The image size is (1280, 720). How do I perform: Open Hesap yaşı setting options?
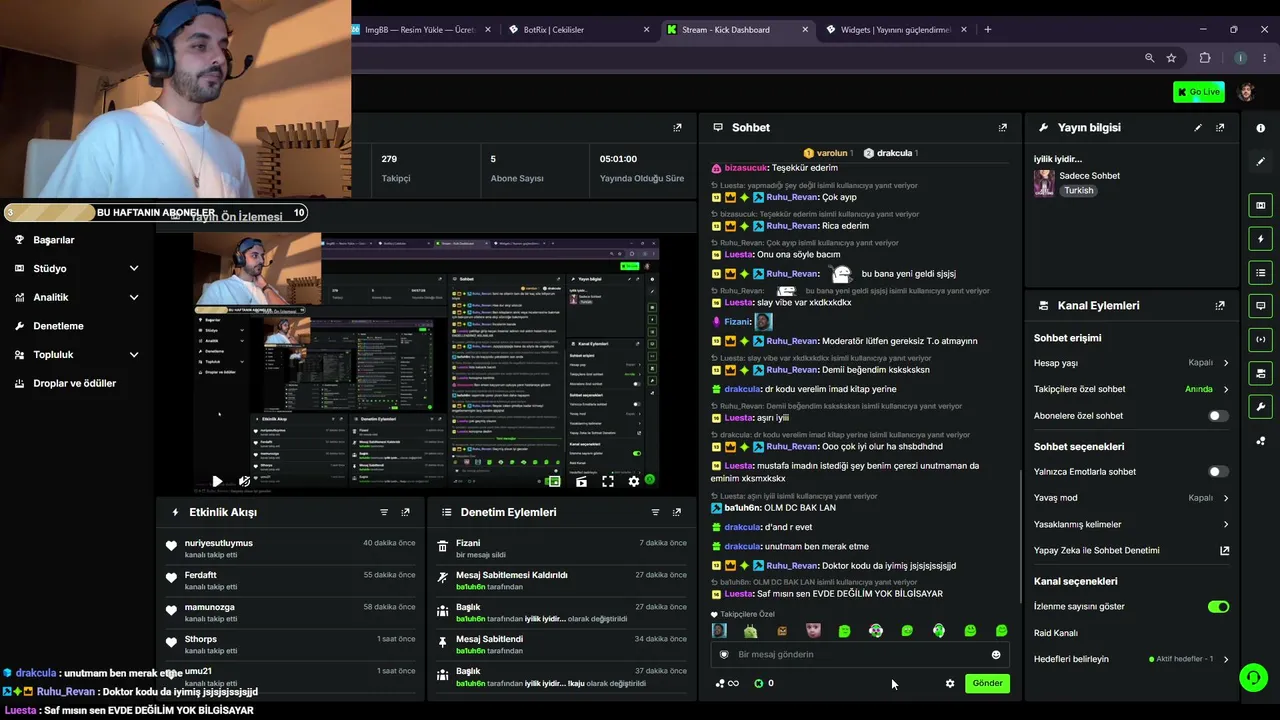click(x=1131, y=363)
